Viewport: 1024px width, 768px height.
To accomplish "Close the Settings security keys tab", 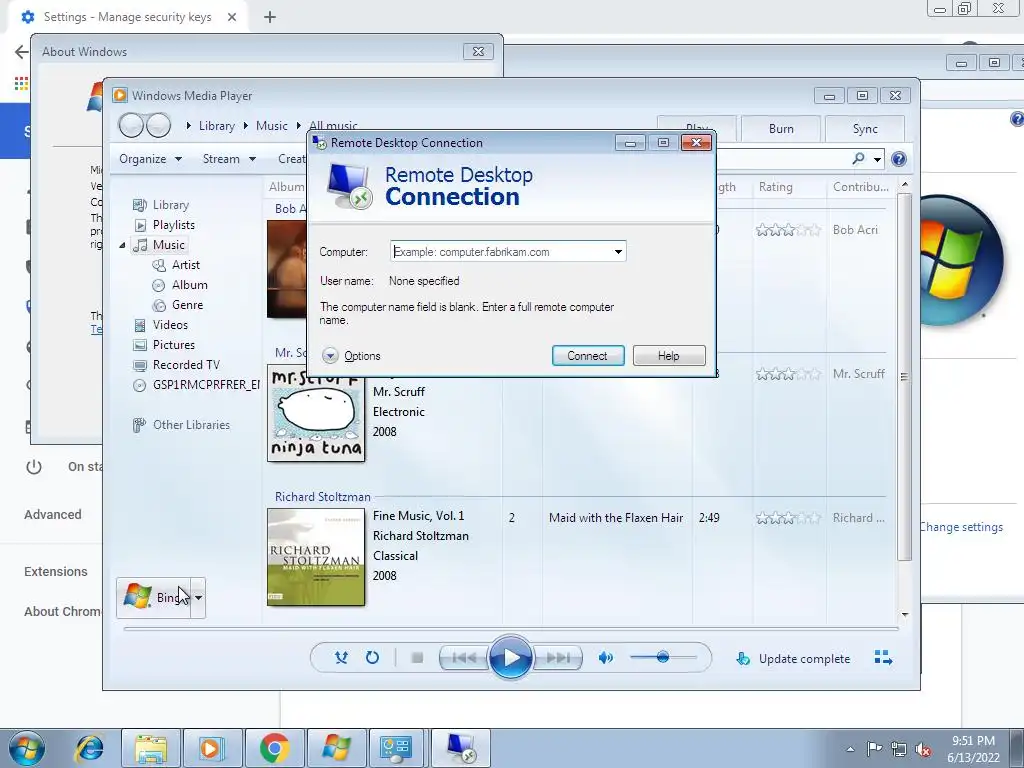I will click(232, 18).
